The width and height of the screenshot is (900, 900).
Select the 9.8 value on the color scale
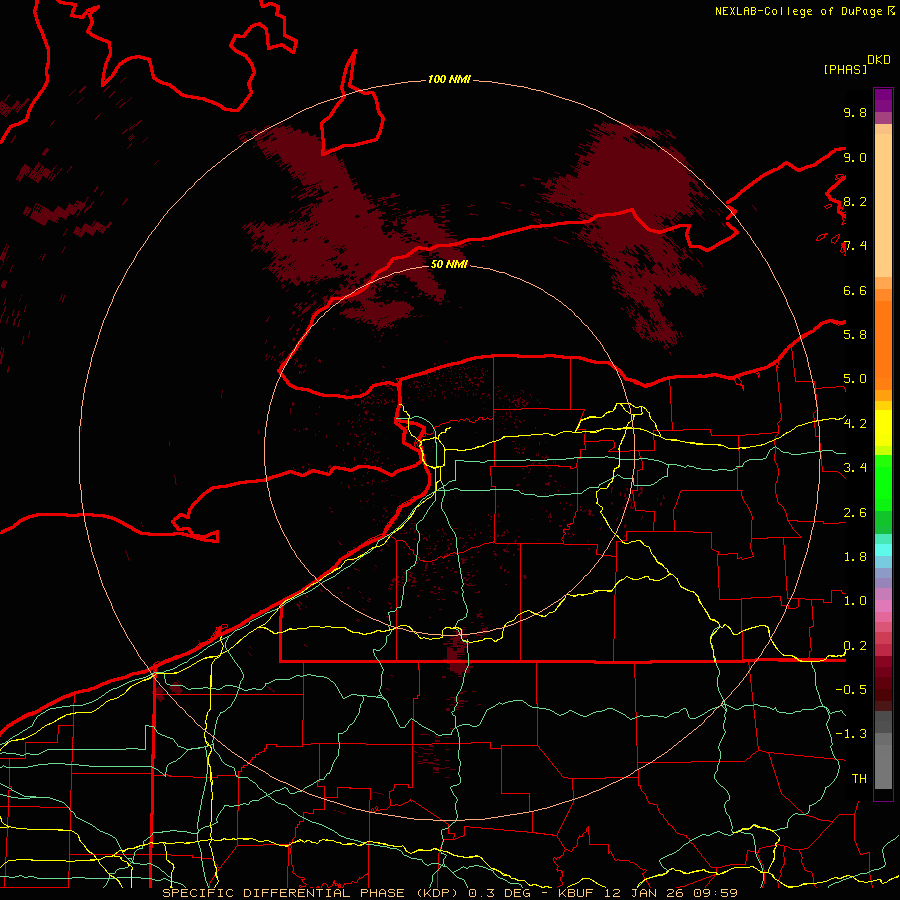pos(855,112)
